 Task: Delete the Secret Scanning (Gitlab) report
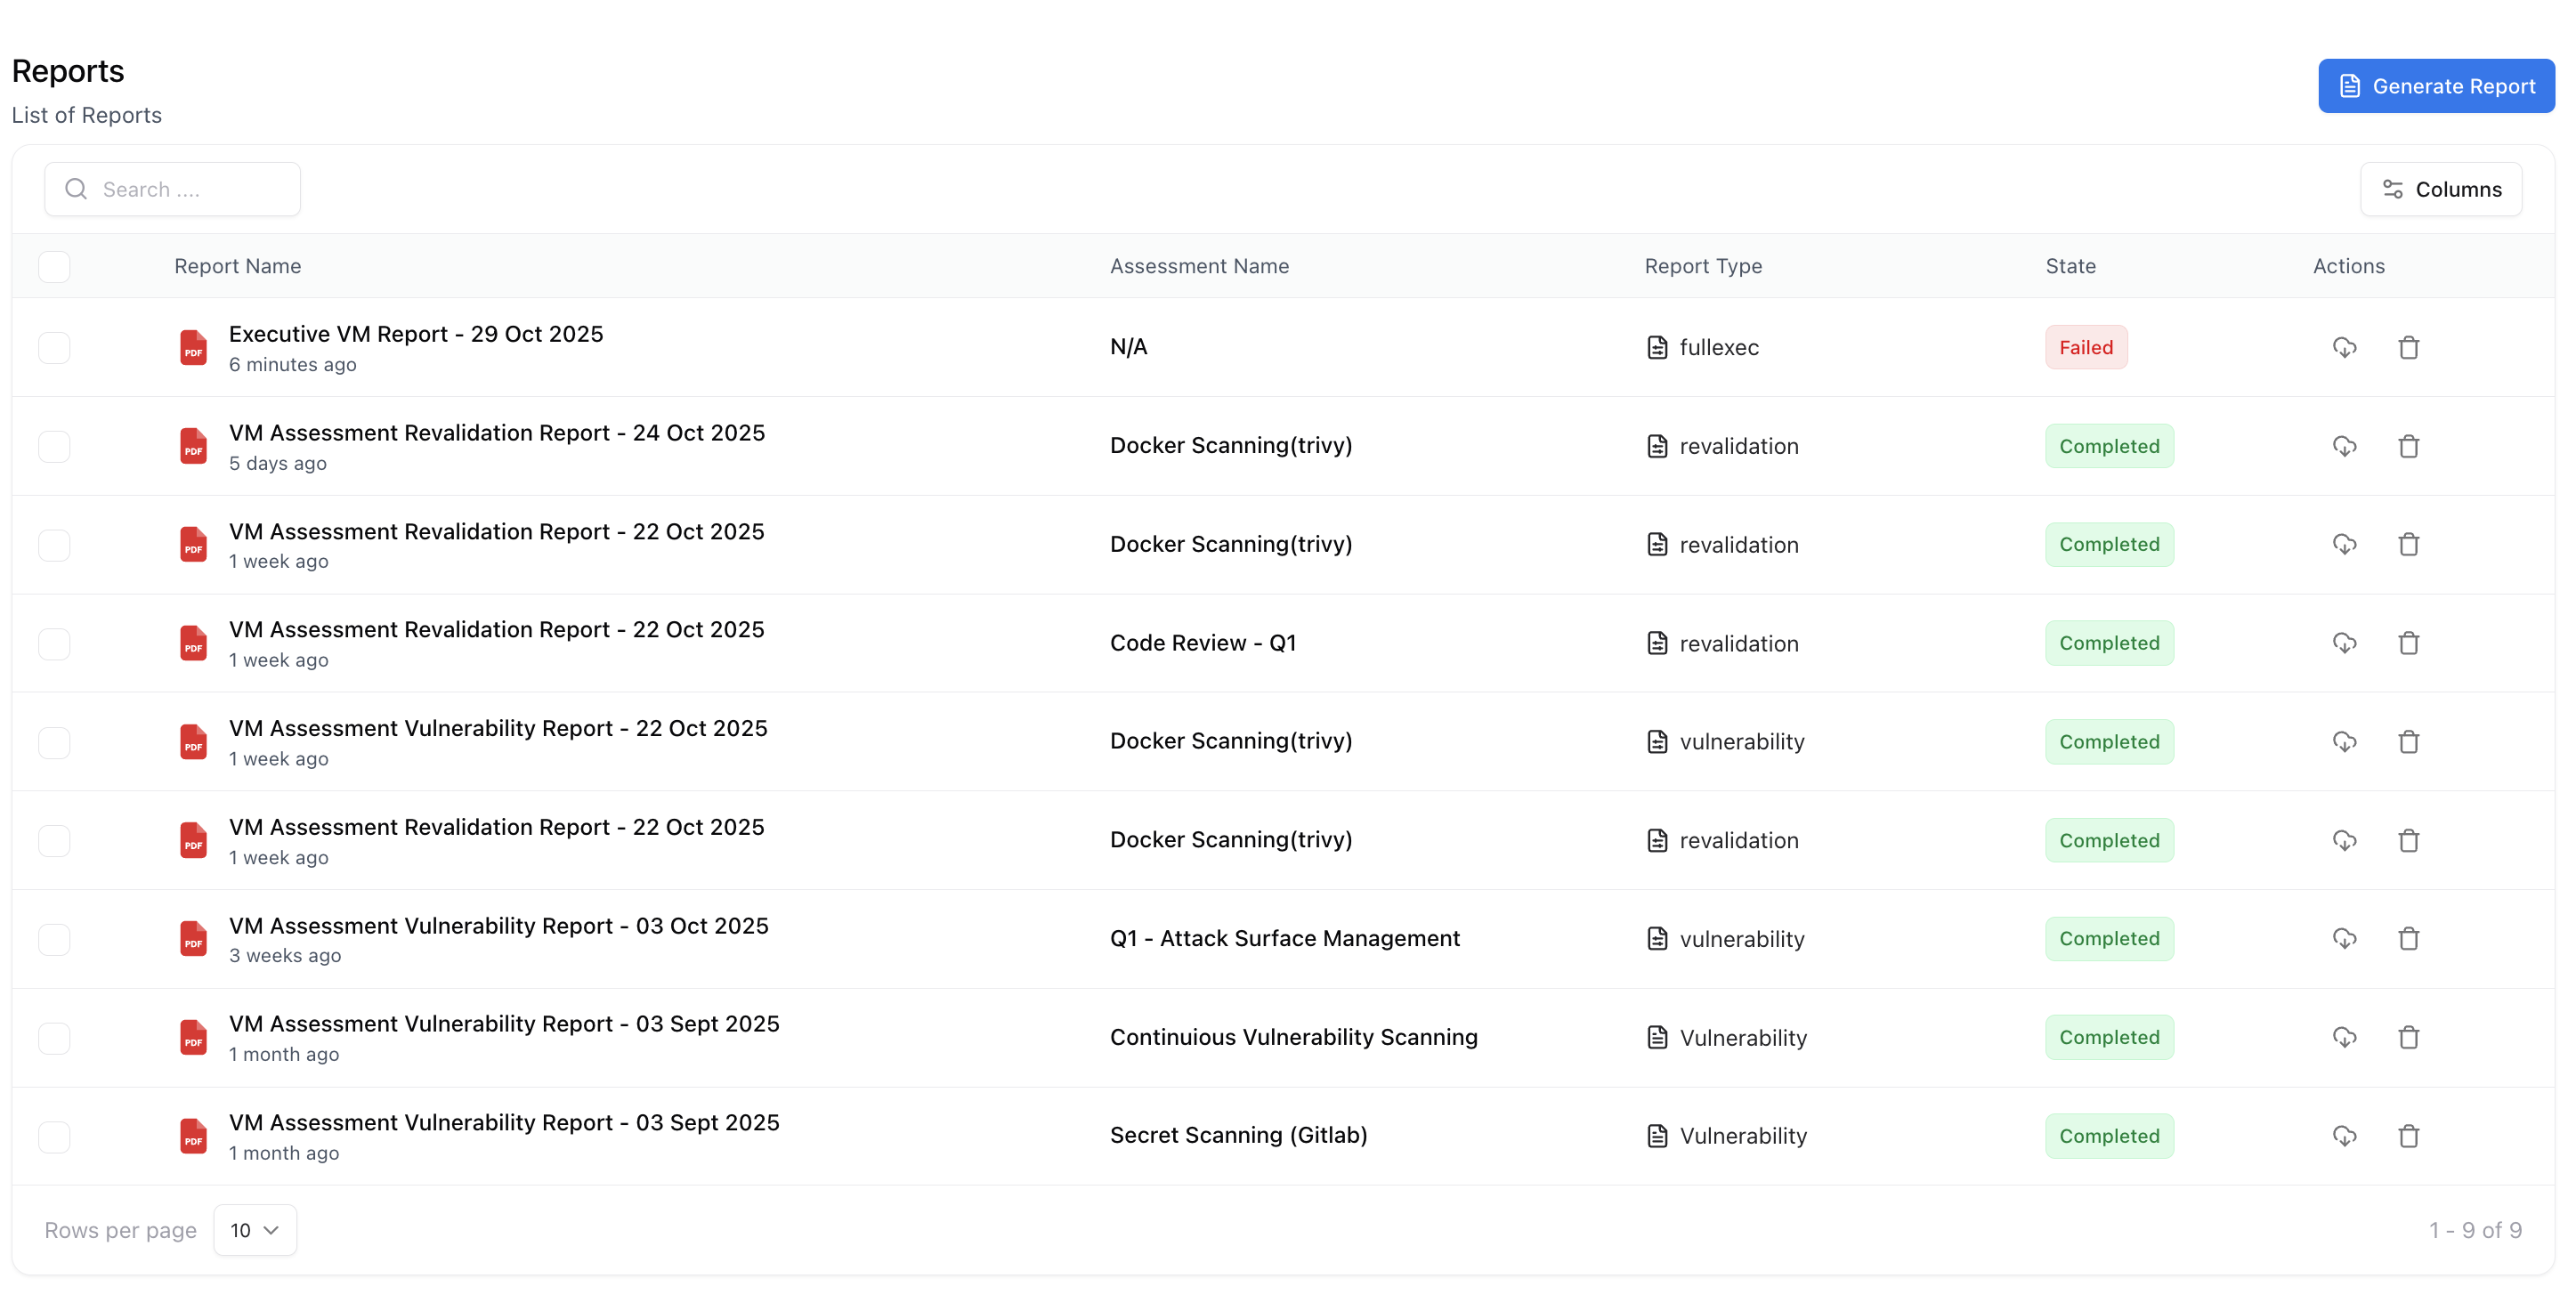tap(2409, 1136)
